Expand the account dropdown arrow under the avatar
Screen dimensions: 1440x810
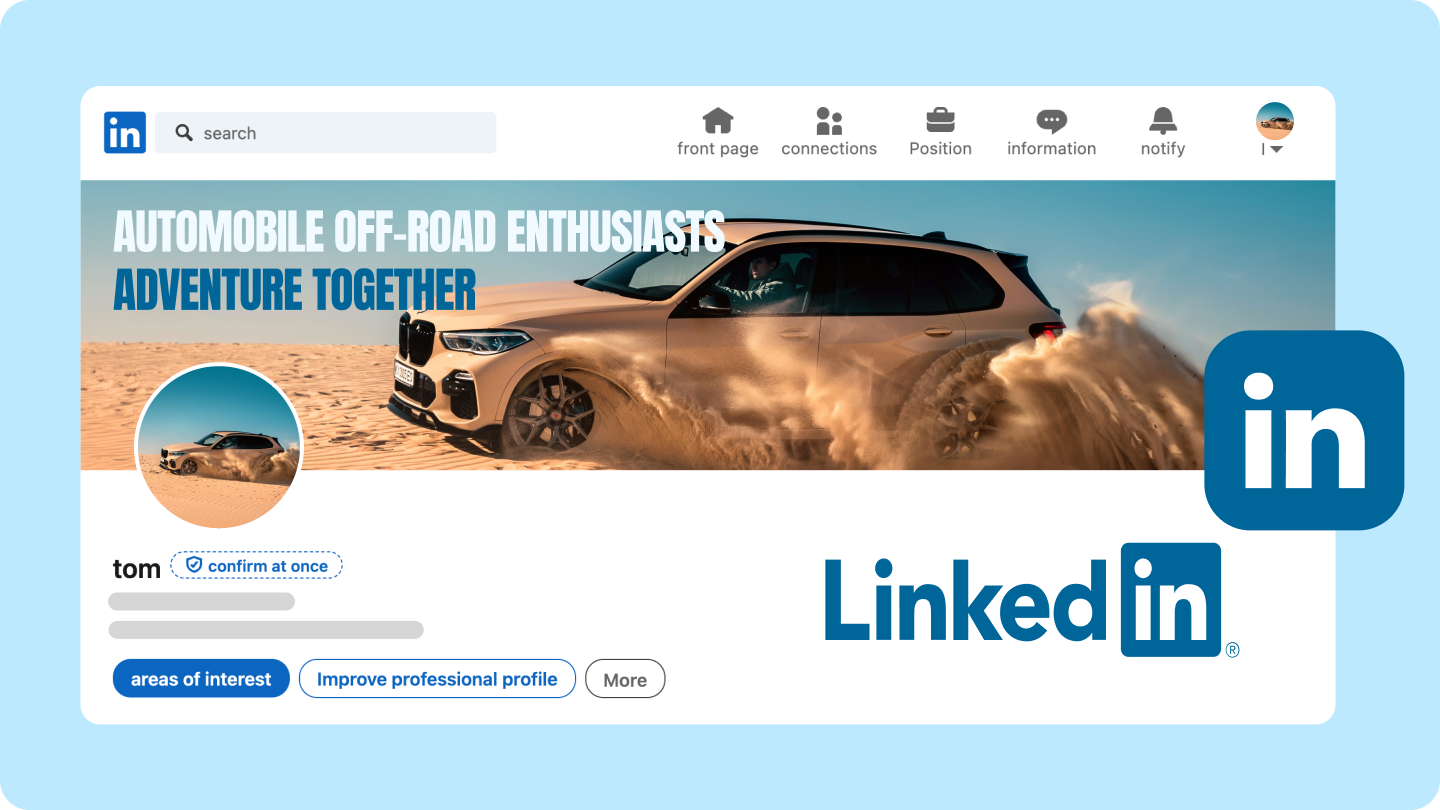(1276, 150)
